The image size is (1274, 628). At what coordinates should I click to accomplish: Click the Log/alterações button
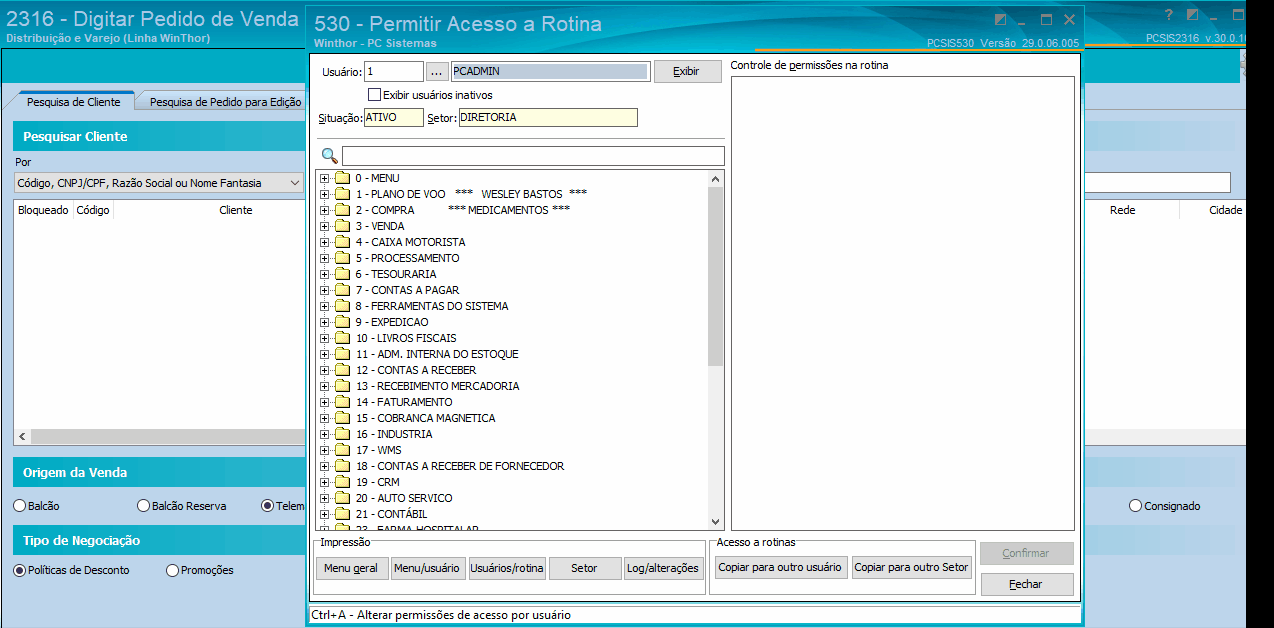click(662, 568)
